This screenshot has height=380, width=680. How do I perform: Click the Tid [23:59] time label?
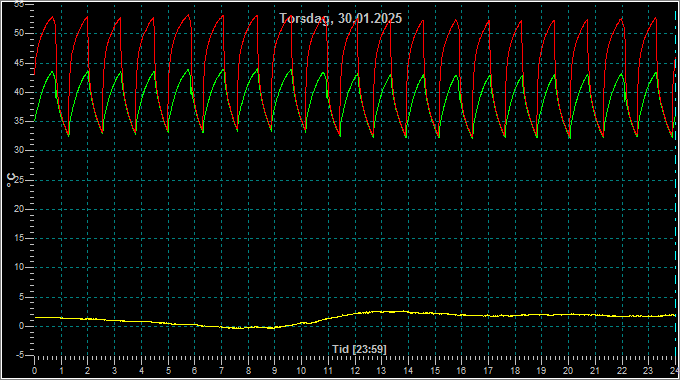coord(359,349)
